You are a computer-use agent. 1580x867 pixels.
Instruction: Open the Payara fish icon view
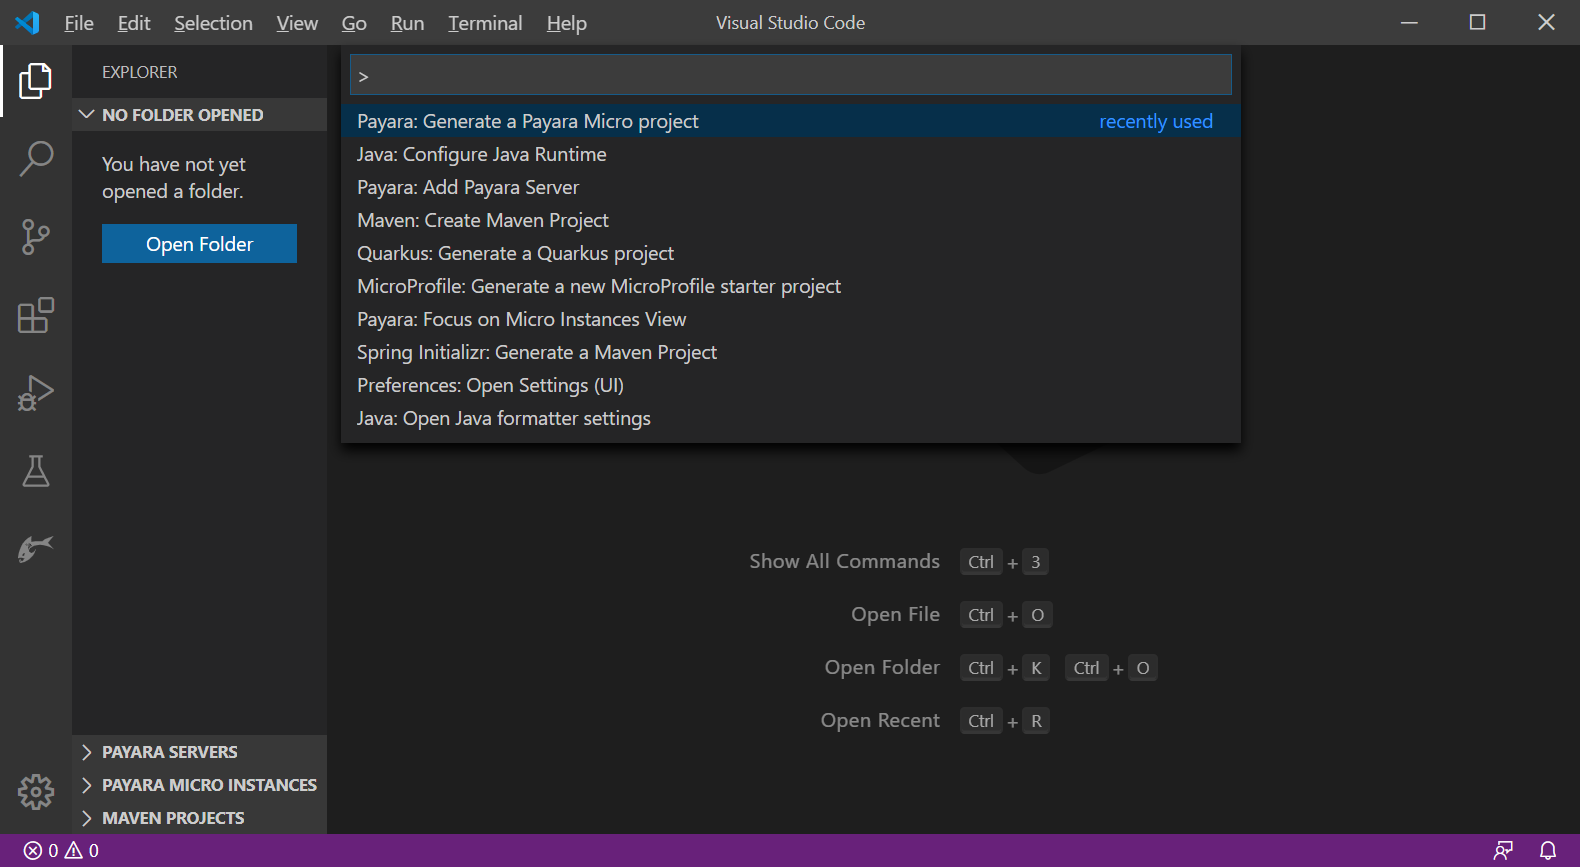[x=36, y=548]
